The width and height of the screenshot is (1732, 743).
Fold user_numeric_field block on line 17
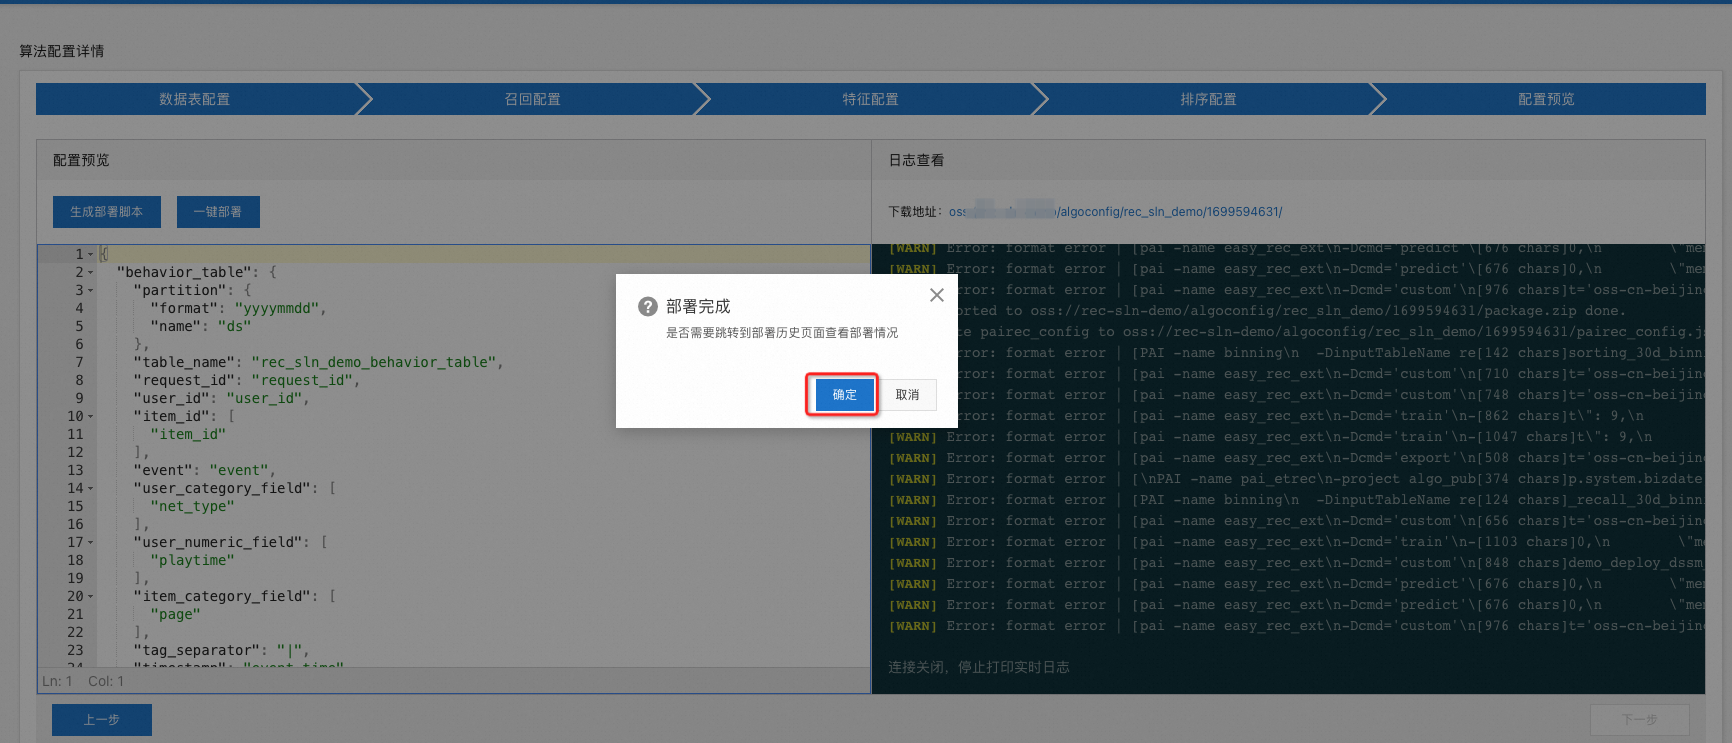[91, 543]
